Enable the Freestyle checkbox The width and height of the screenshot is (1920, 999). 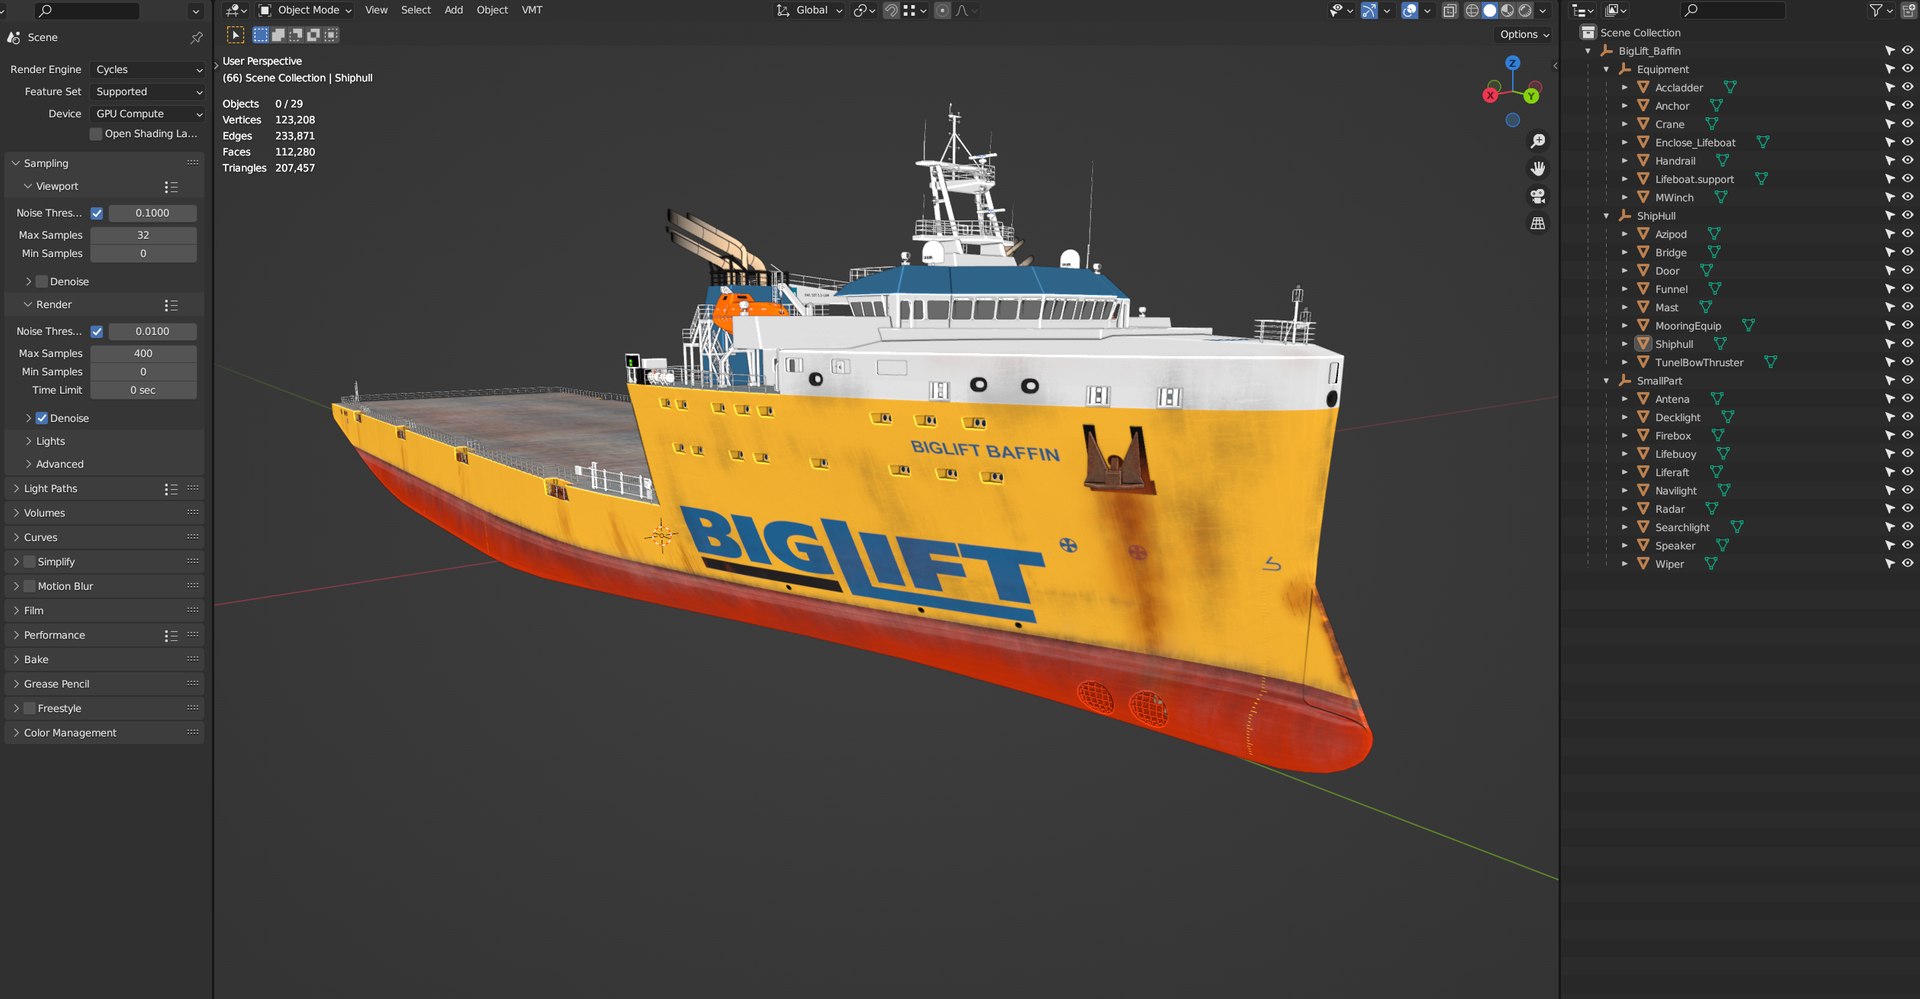[x=30, y=708]
